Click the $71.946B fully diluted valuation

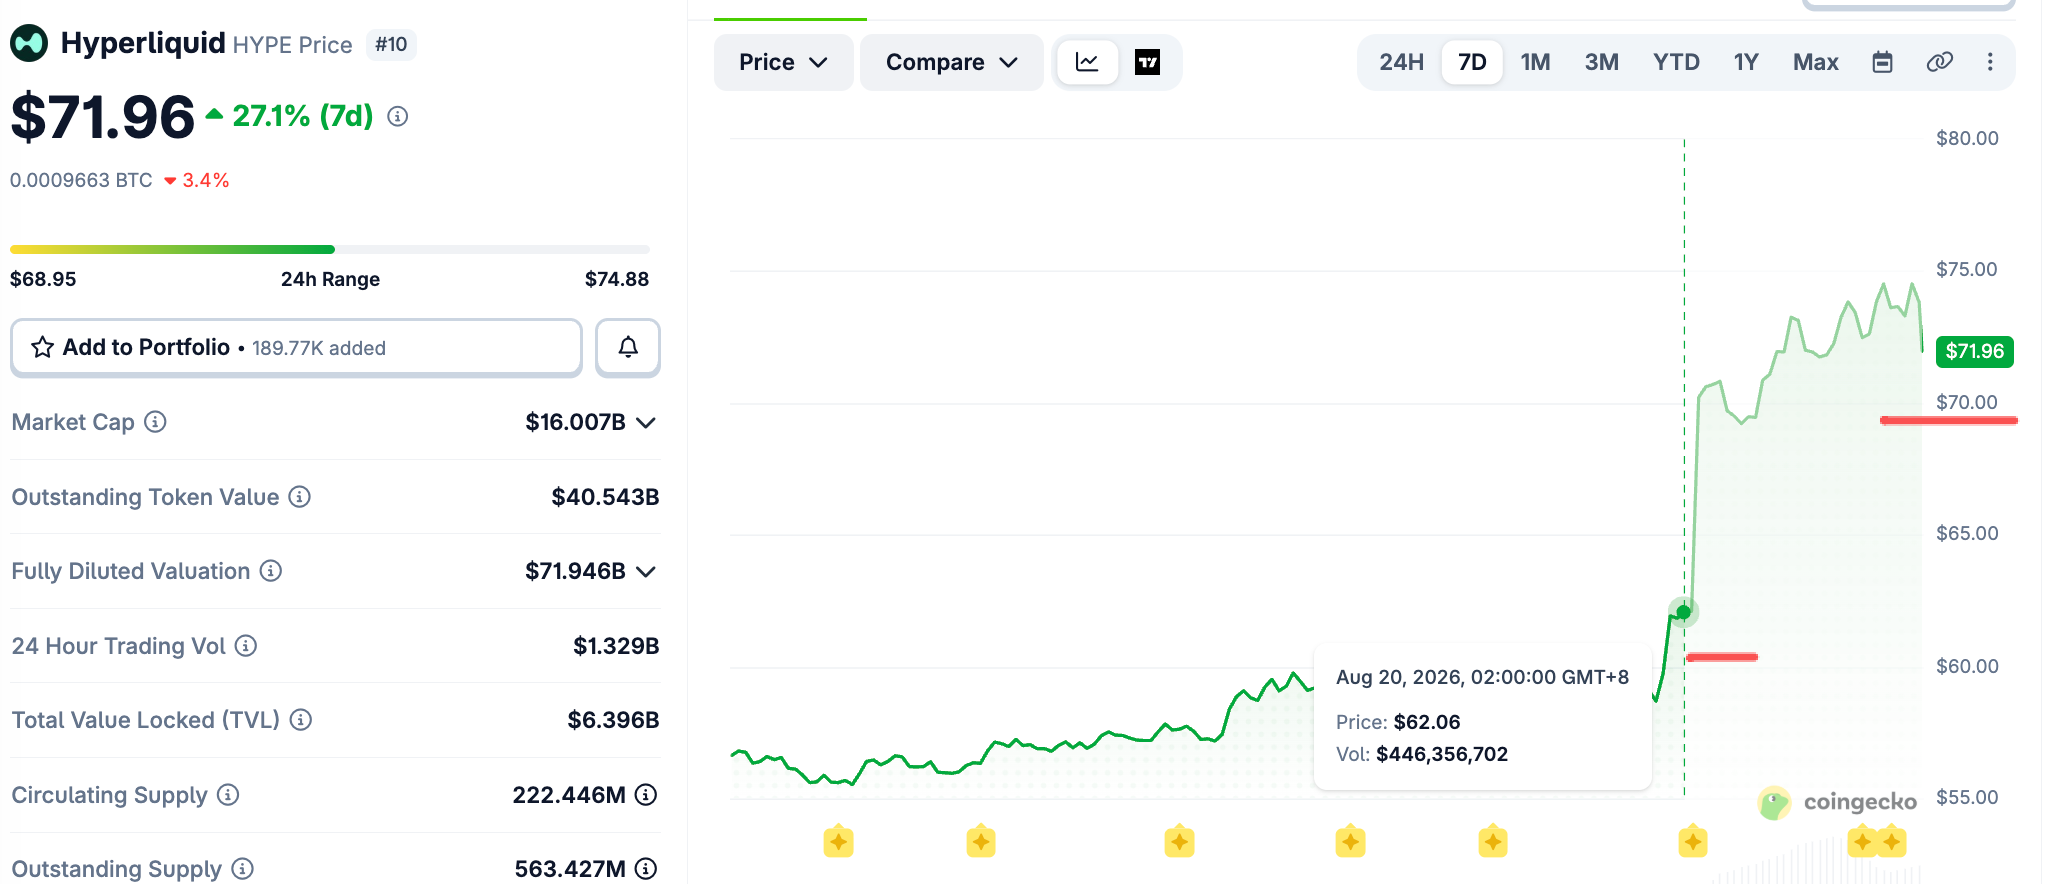coord(575,571)
